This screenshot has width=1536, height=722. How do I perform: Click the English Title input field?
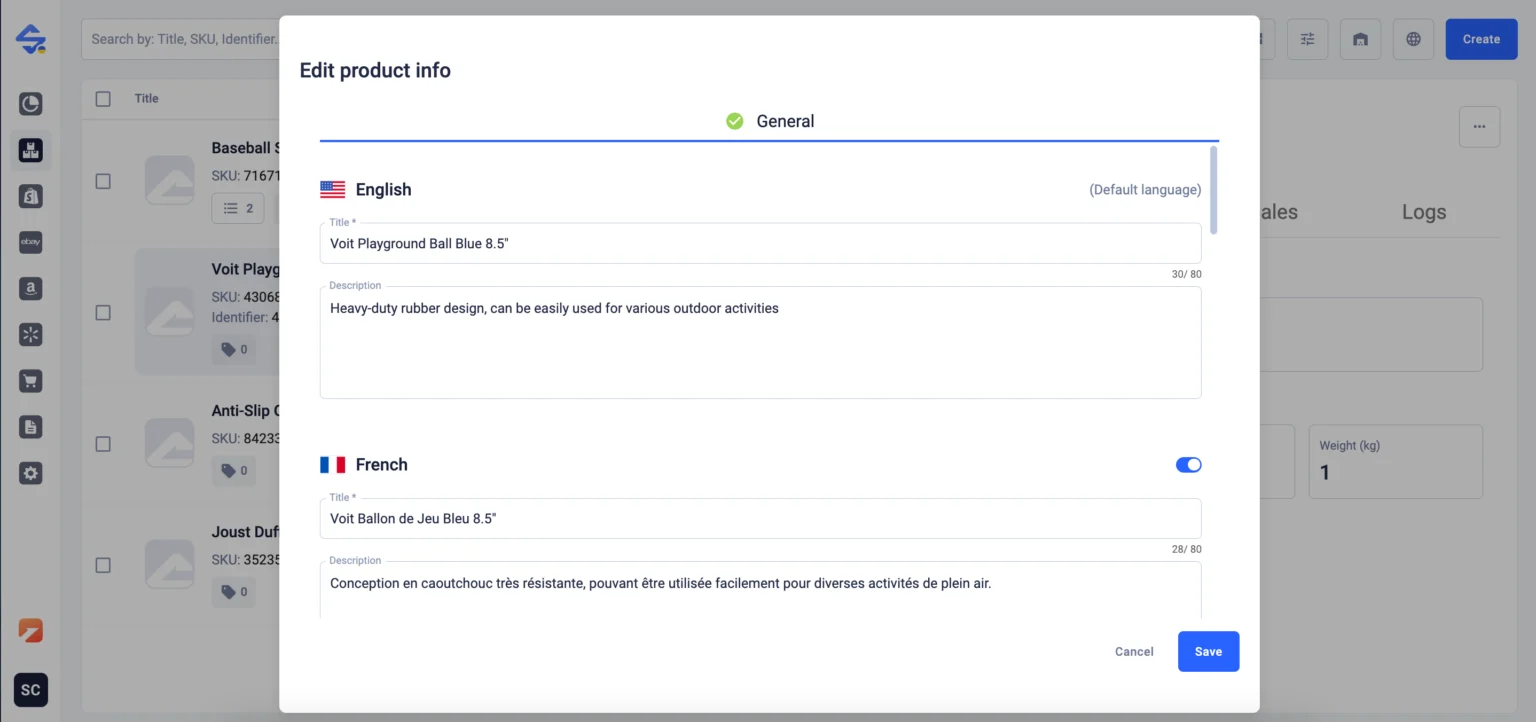coord(760,243)
